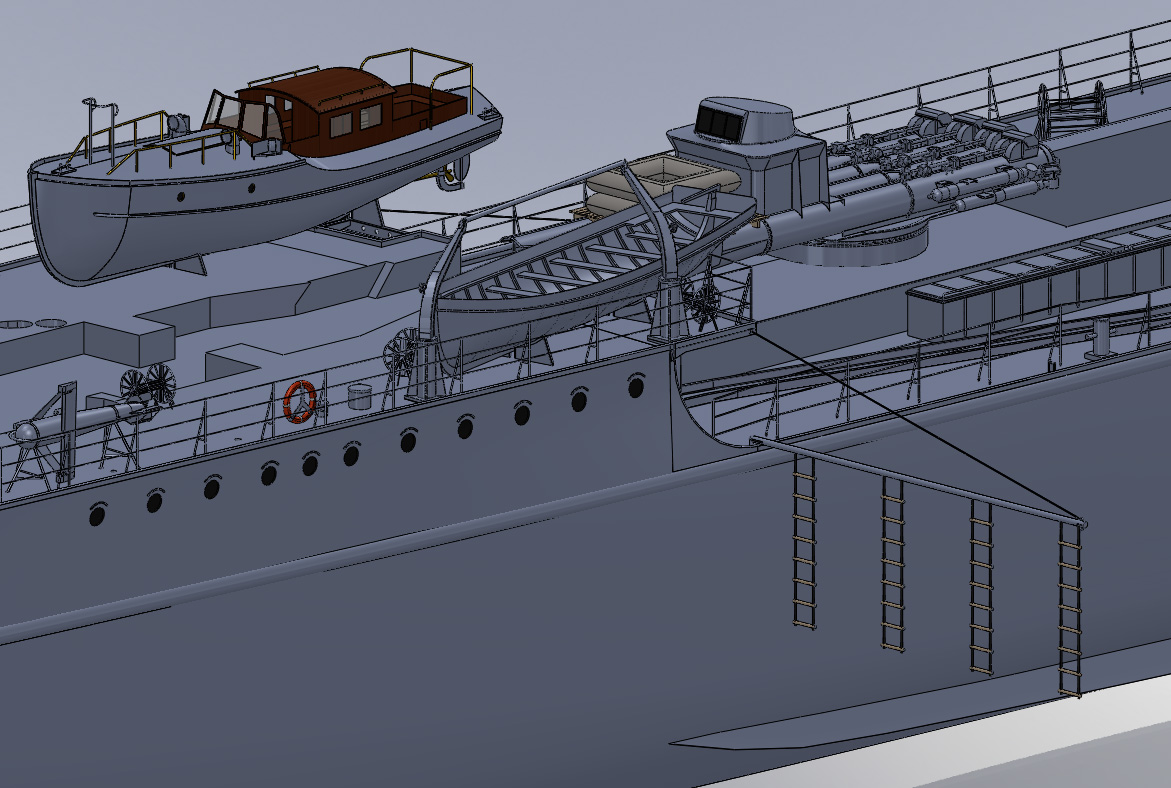The image size is (1171, 788).
Task: Click the small bucket beside the life ring
Action: click(x=359, y=395)
